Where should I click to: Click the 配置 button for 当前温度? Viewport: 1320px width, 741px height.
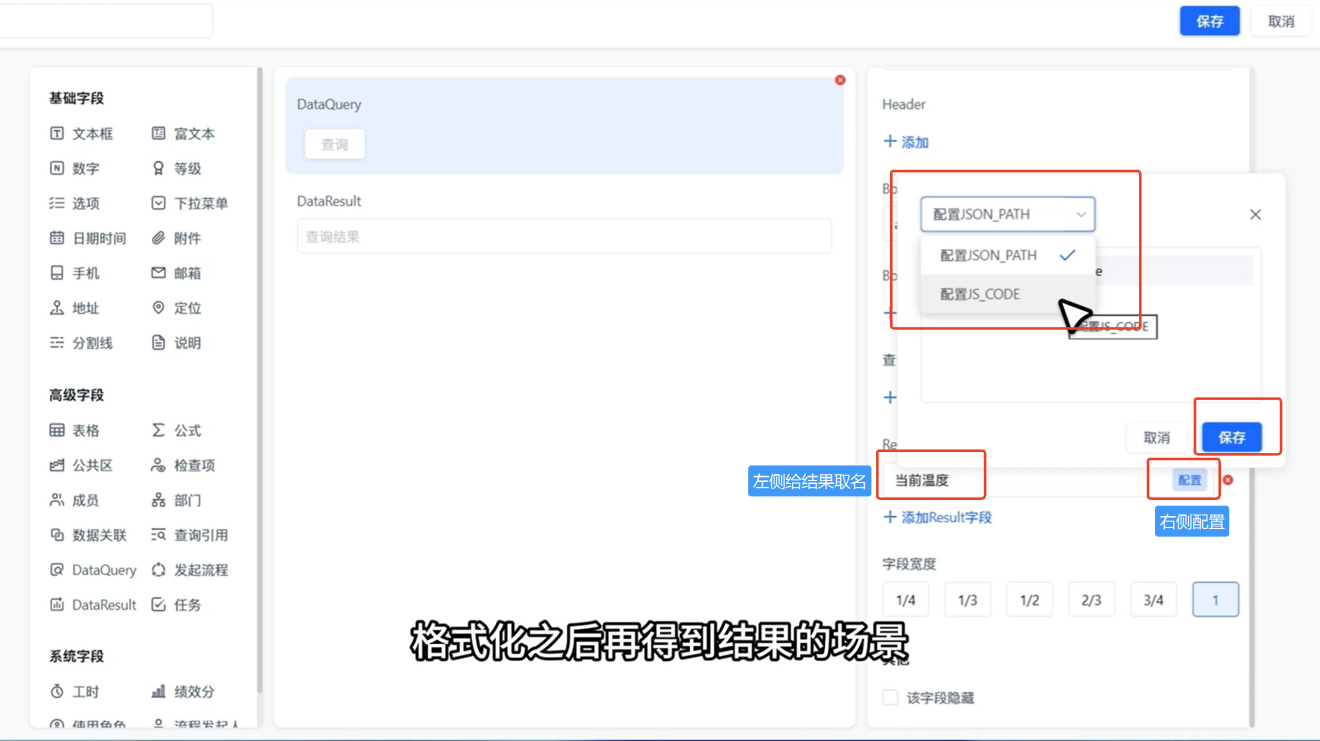(1190, 480)
